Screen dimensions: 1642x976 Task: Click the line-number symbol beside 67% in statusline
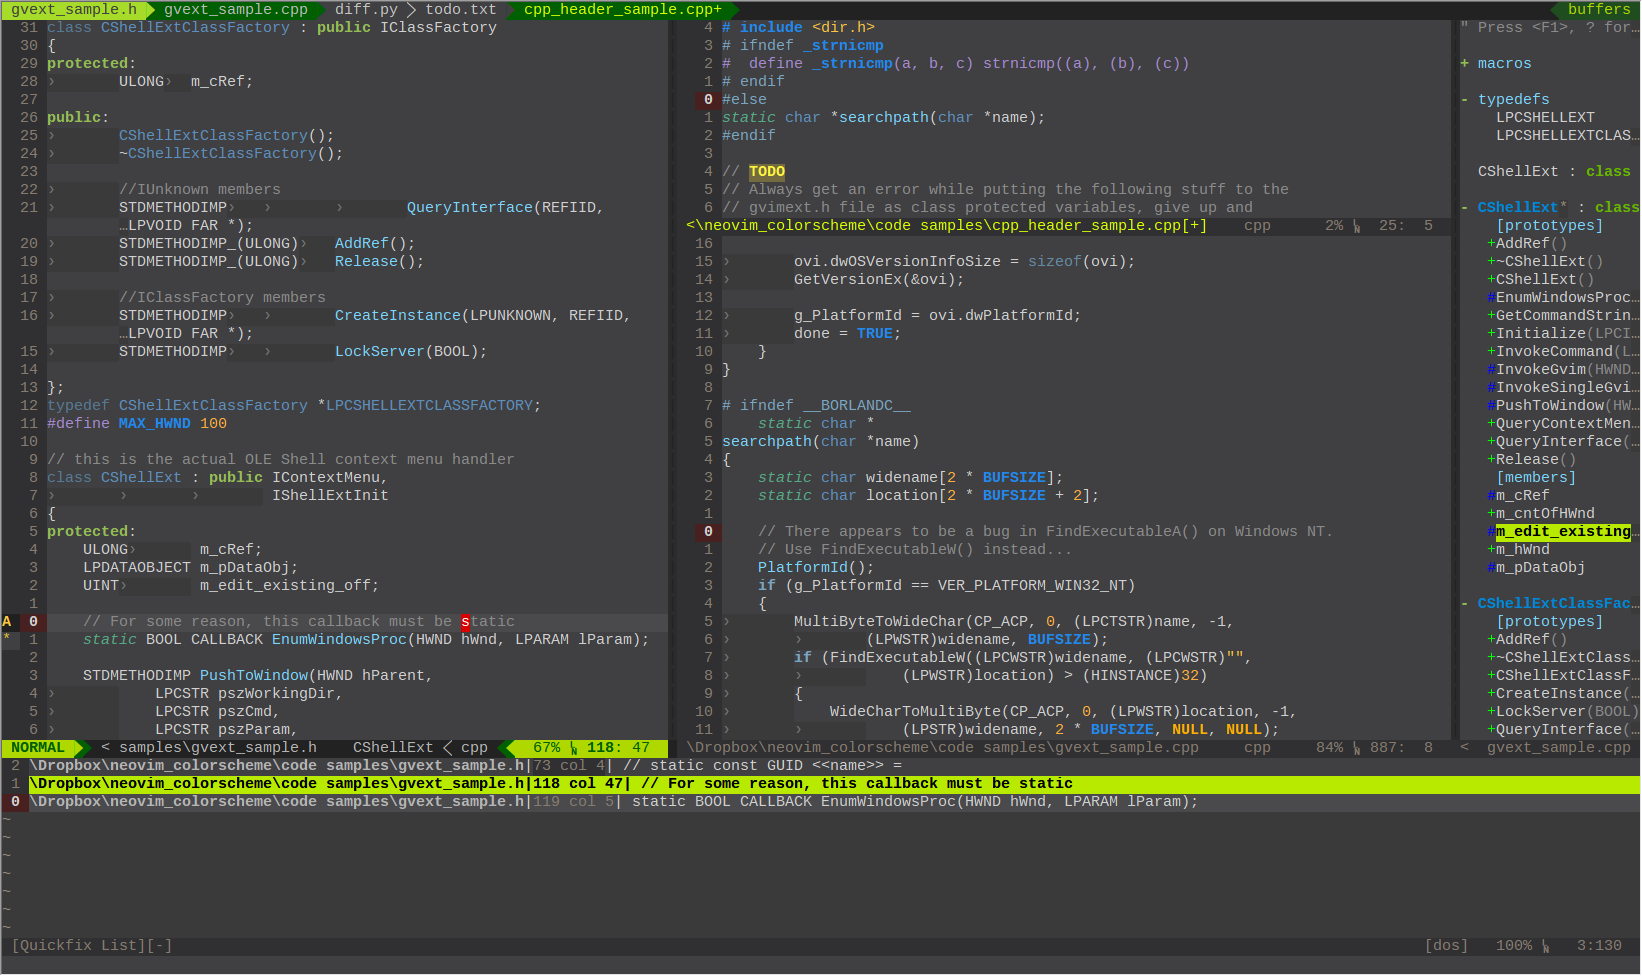tap(574, 748)
